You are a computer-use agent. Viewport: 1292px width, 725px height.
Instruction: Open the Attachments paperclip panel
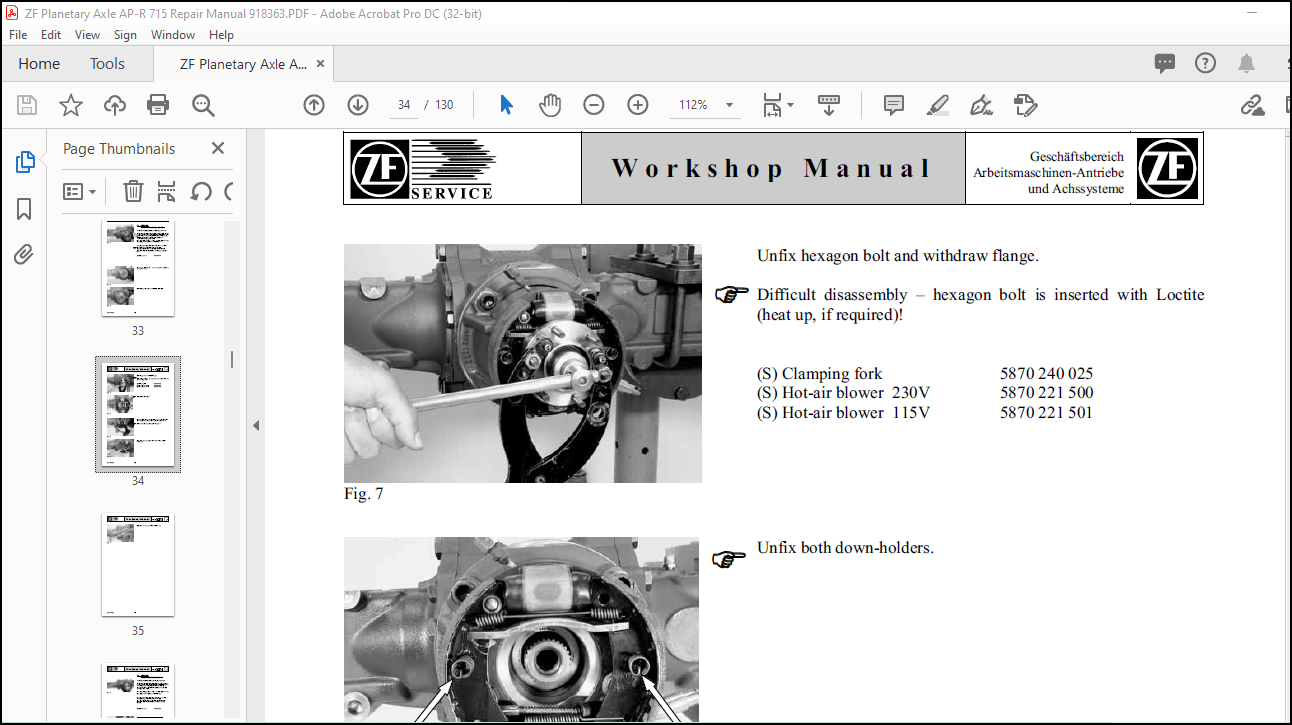[24, 255]
